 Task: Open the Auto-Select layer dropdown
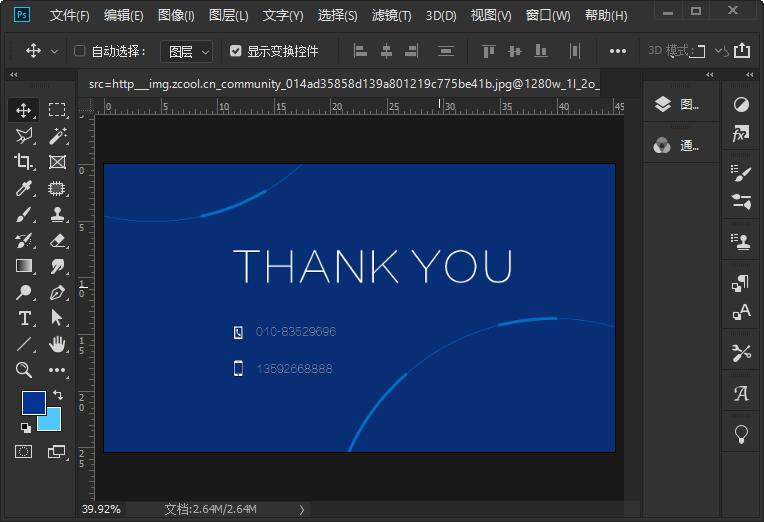[187, 51]
